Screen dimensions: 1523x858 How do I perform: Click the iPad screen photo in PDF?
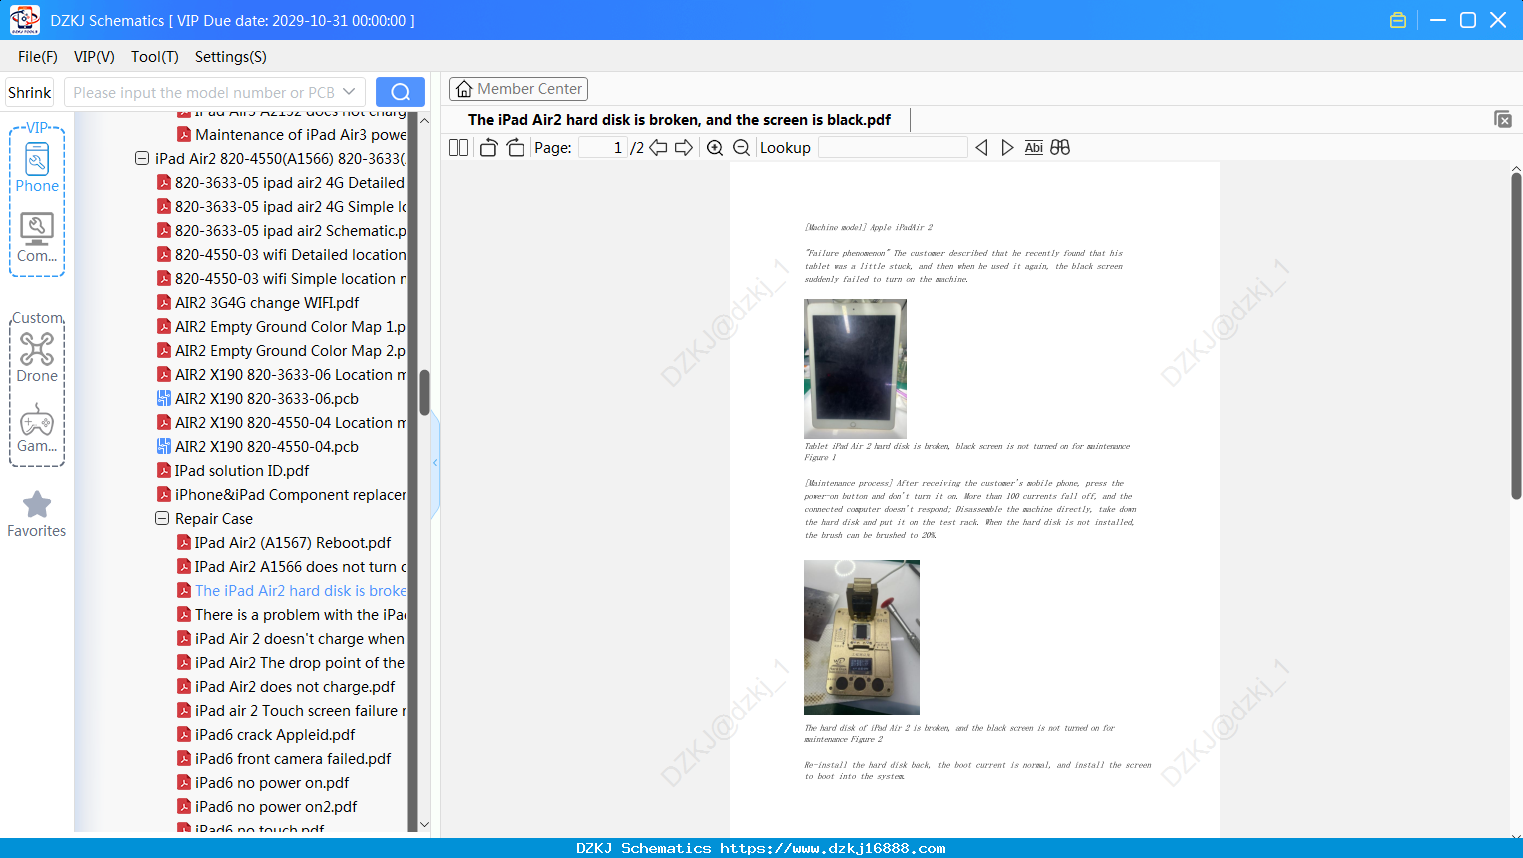[855, 369]
